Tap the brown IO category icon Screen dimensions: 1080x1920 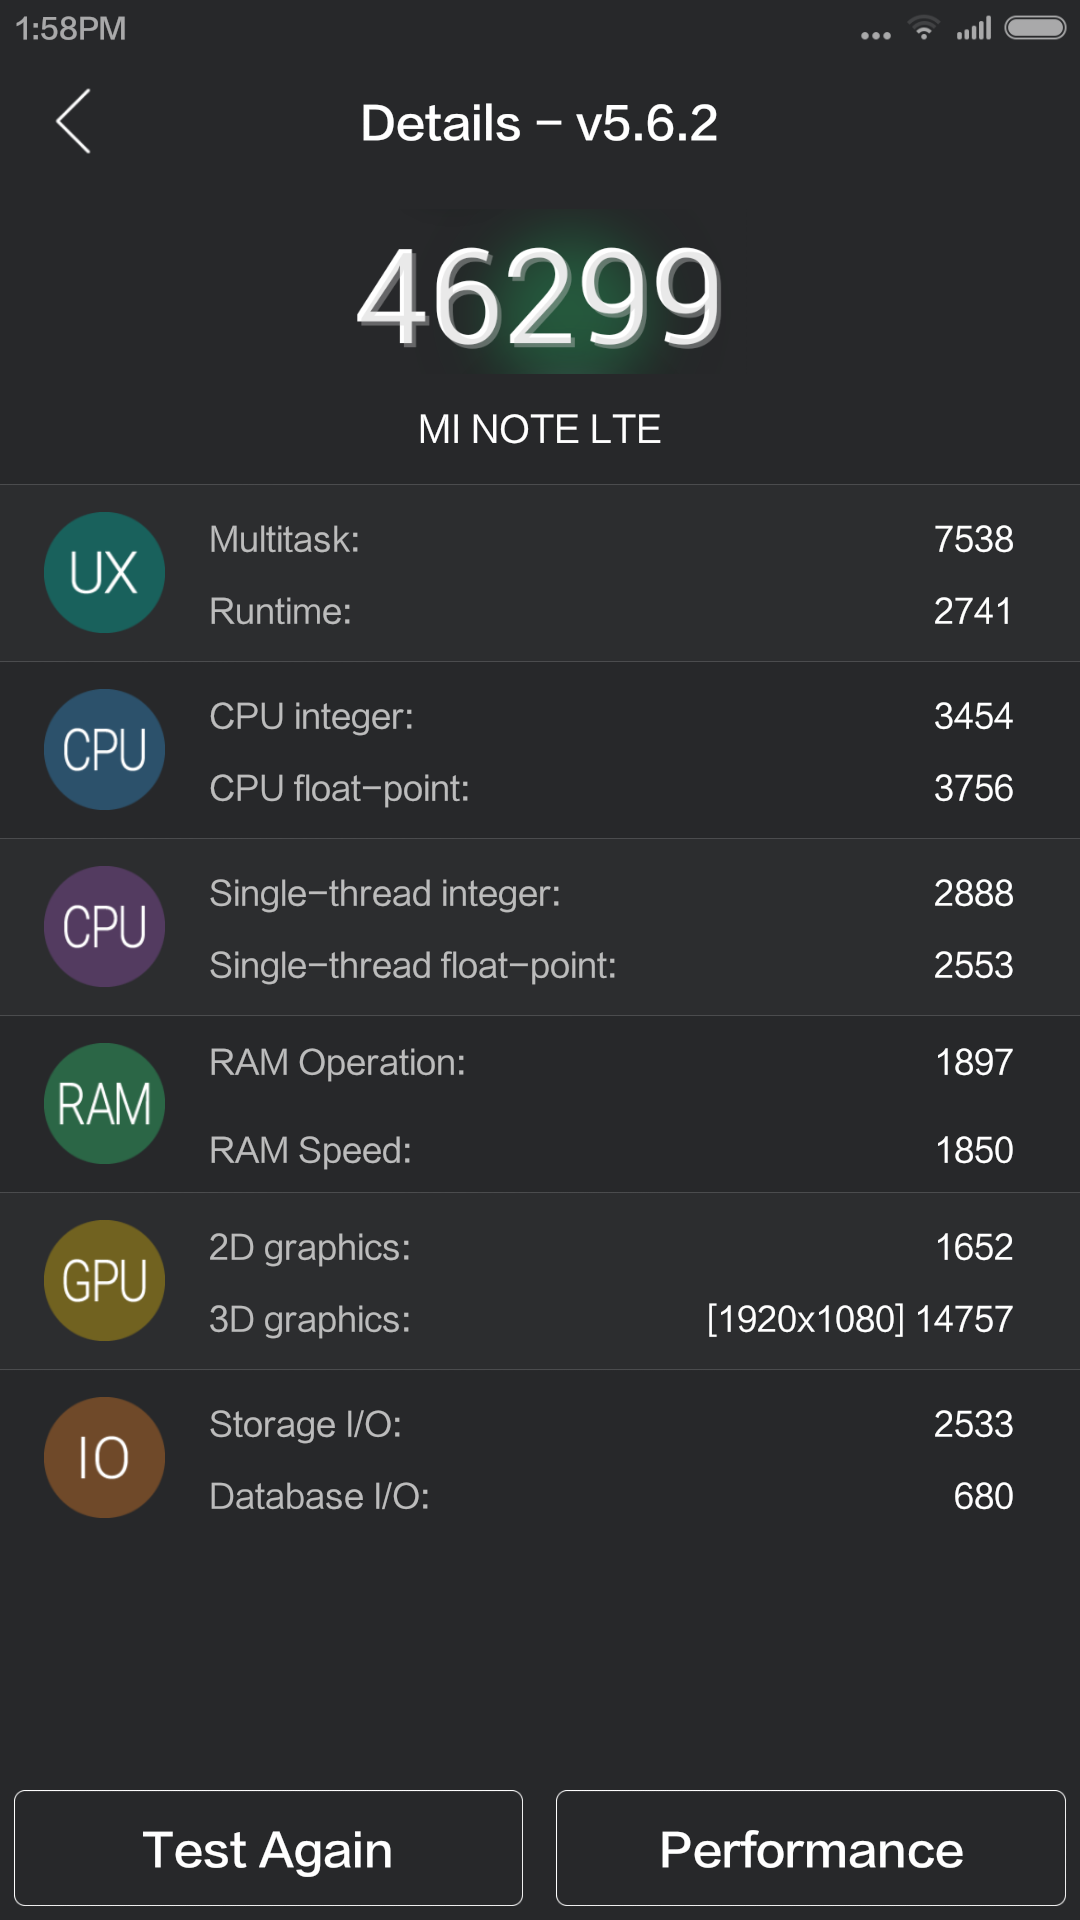point(104,1458)
